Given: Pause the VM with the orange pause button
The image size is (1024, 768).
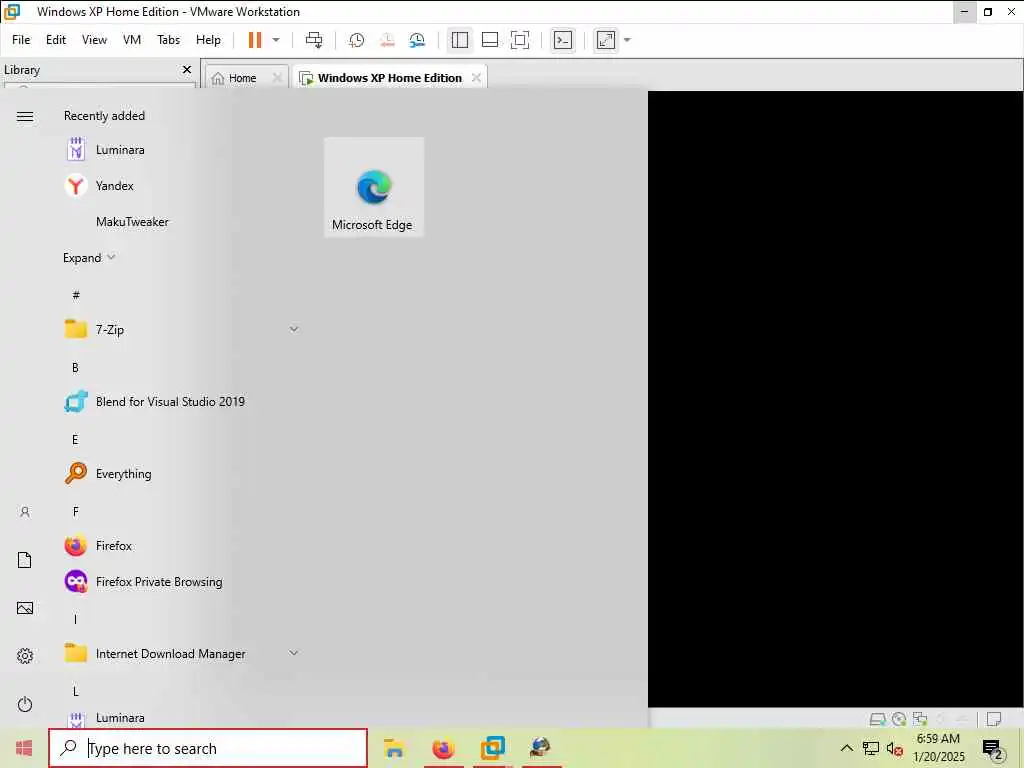Looking at the screenshot, I should tap(255, 40).
